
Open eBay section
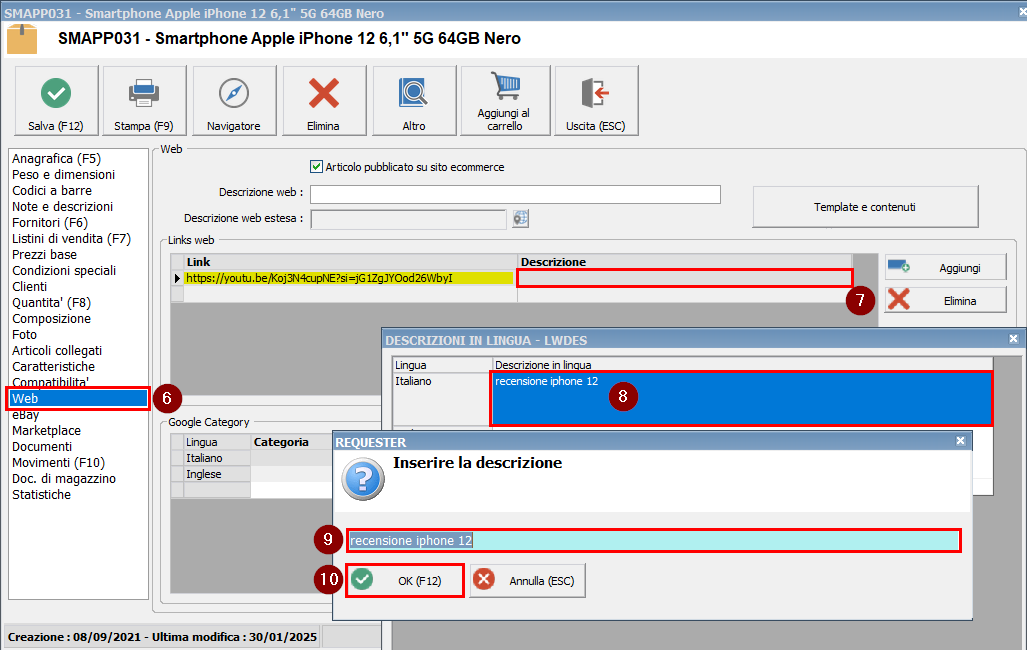(x=26, y=415)
